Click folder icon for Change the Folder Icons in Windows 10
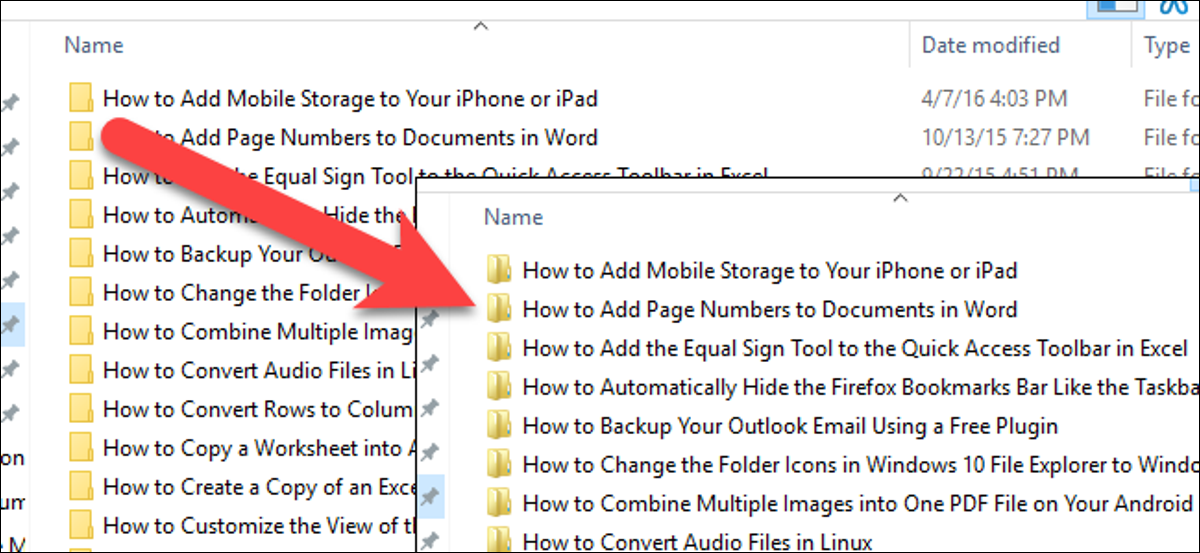 click(500, 465)
